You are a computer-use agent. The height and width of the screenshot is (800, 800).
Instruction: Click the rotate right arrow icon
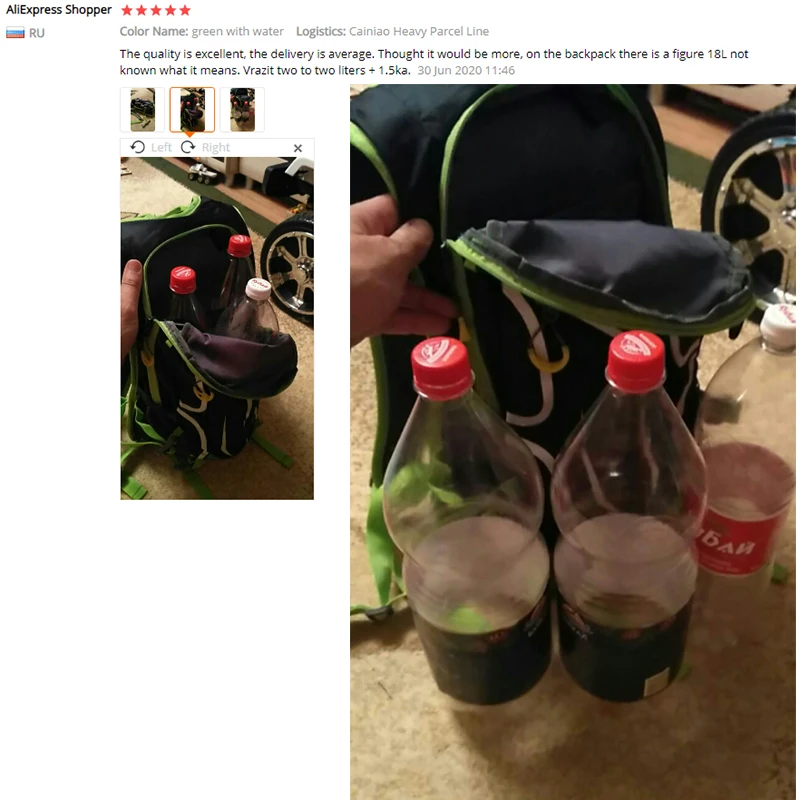188,147
